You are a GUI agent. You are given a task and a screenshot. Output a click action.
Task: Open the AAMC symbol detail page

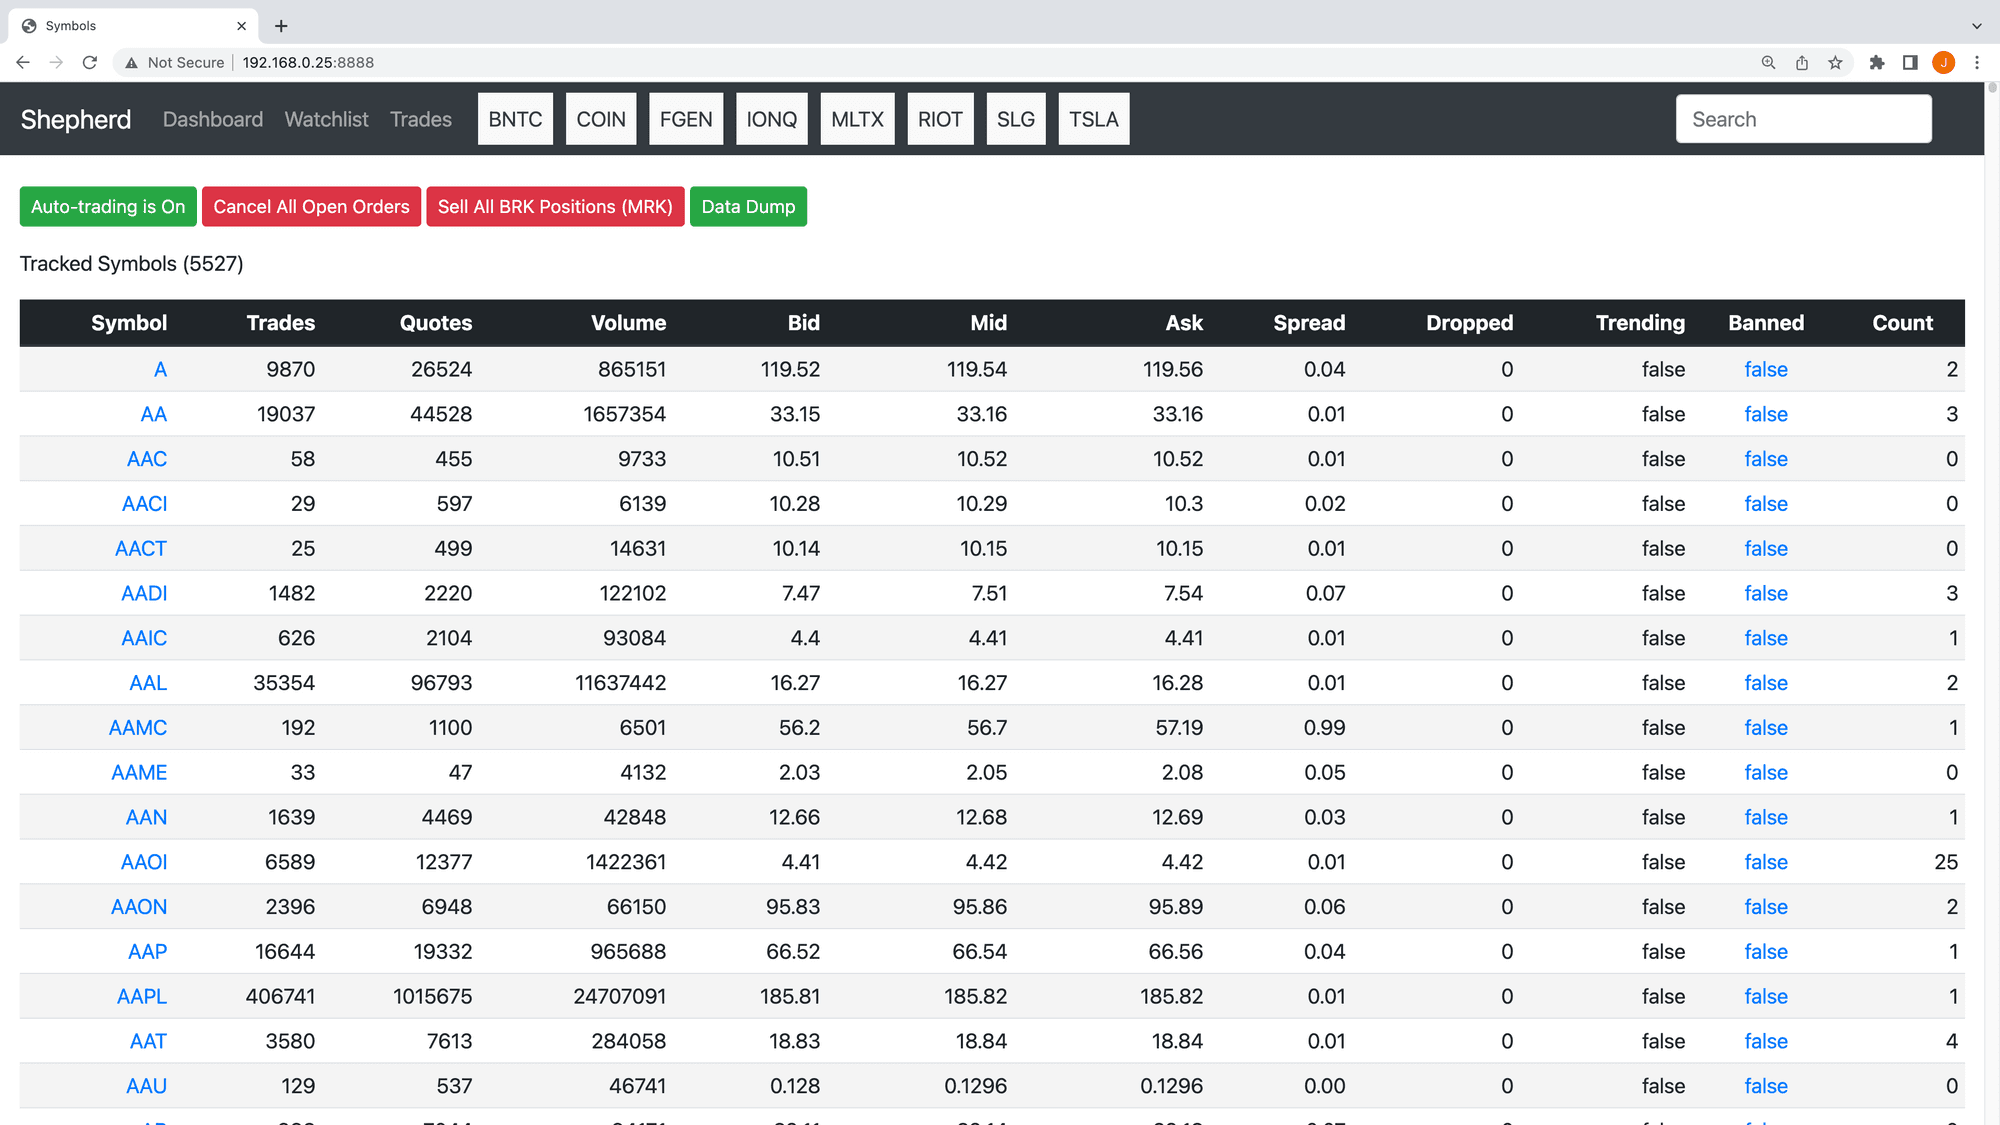137,728
